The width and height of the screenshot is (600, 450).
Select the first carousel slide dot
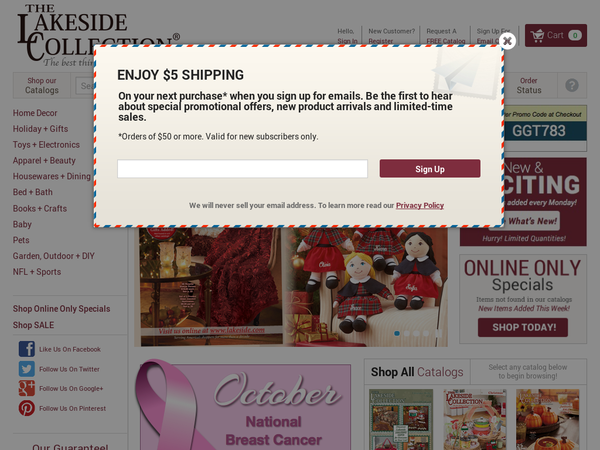coord(397,333)
